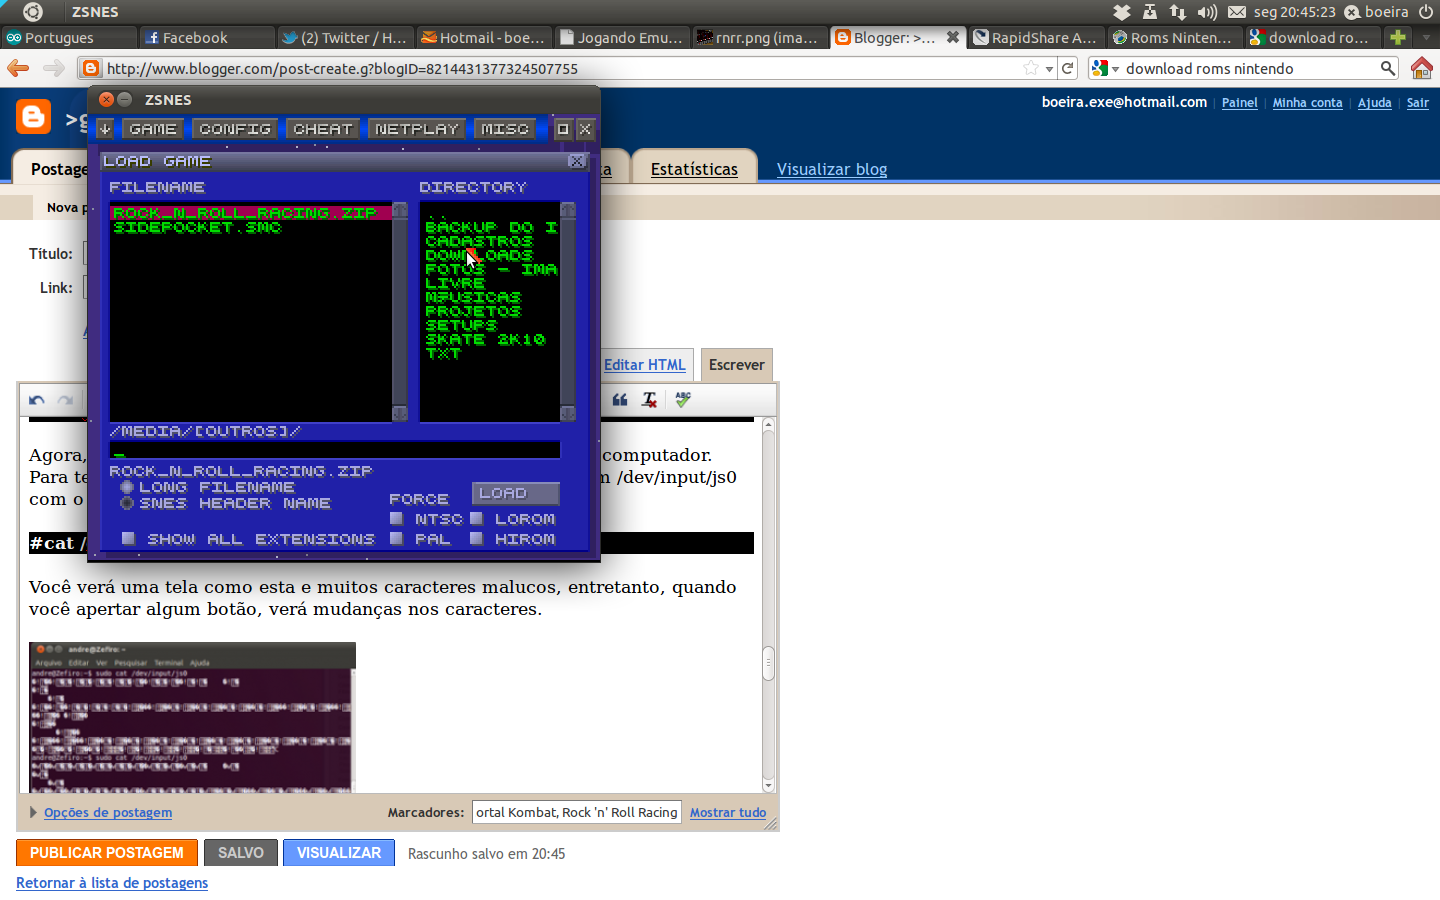Click the bookmark star in URL bar
The image size is (1440, 900).
[1031, 68]
